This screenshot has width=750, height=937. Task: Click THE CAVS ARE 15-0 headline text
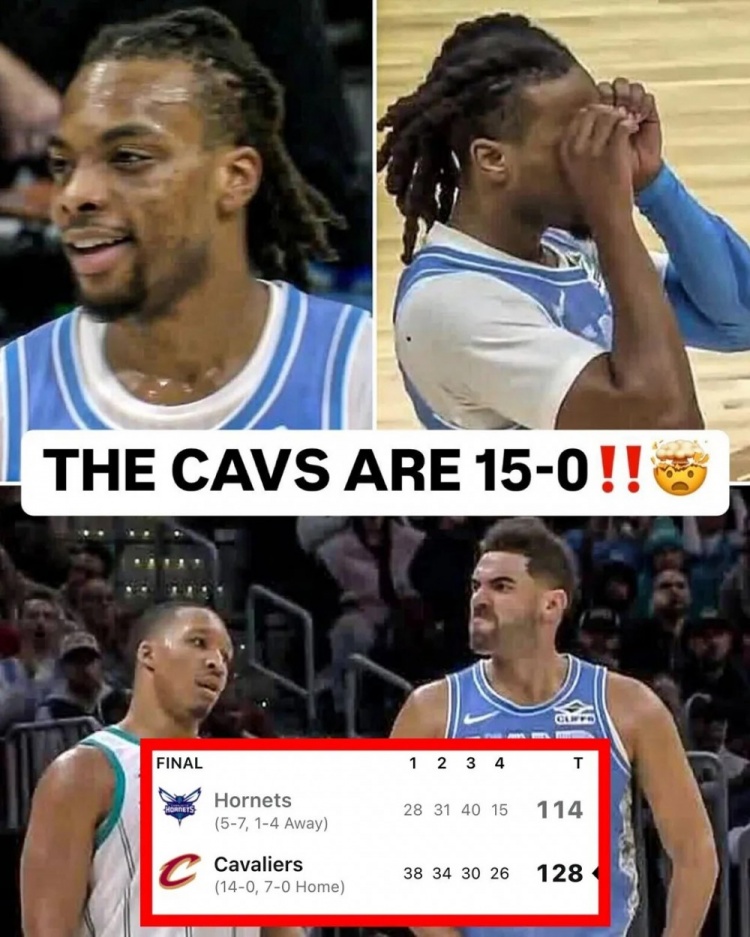click(317, 468)
